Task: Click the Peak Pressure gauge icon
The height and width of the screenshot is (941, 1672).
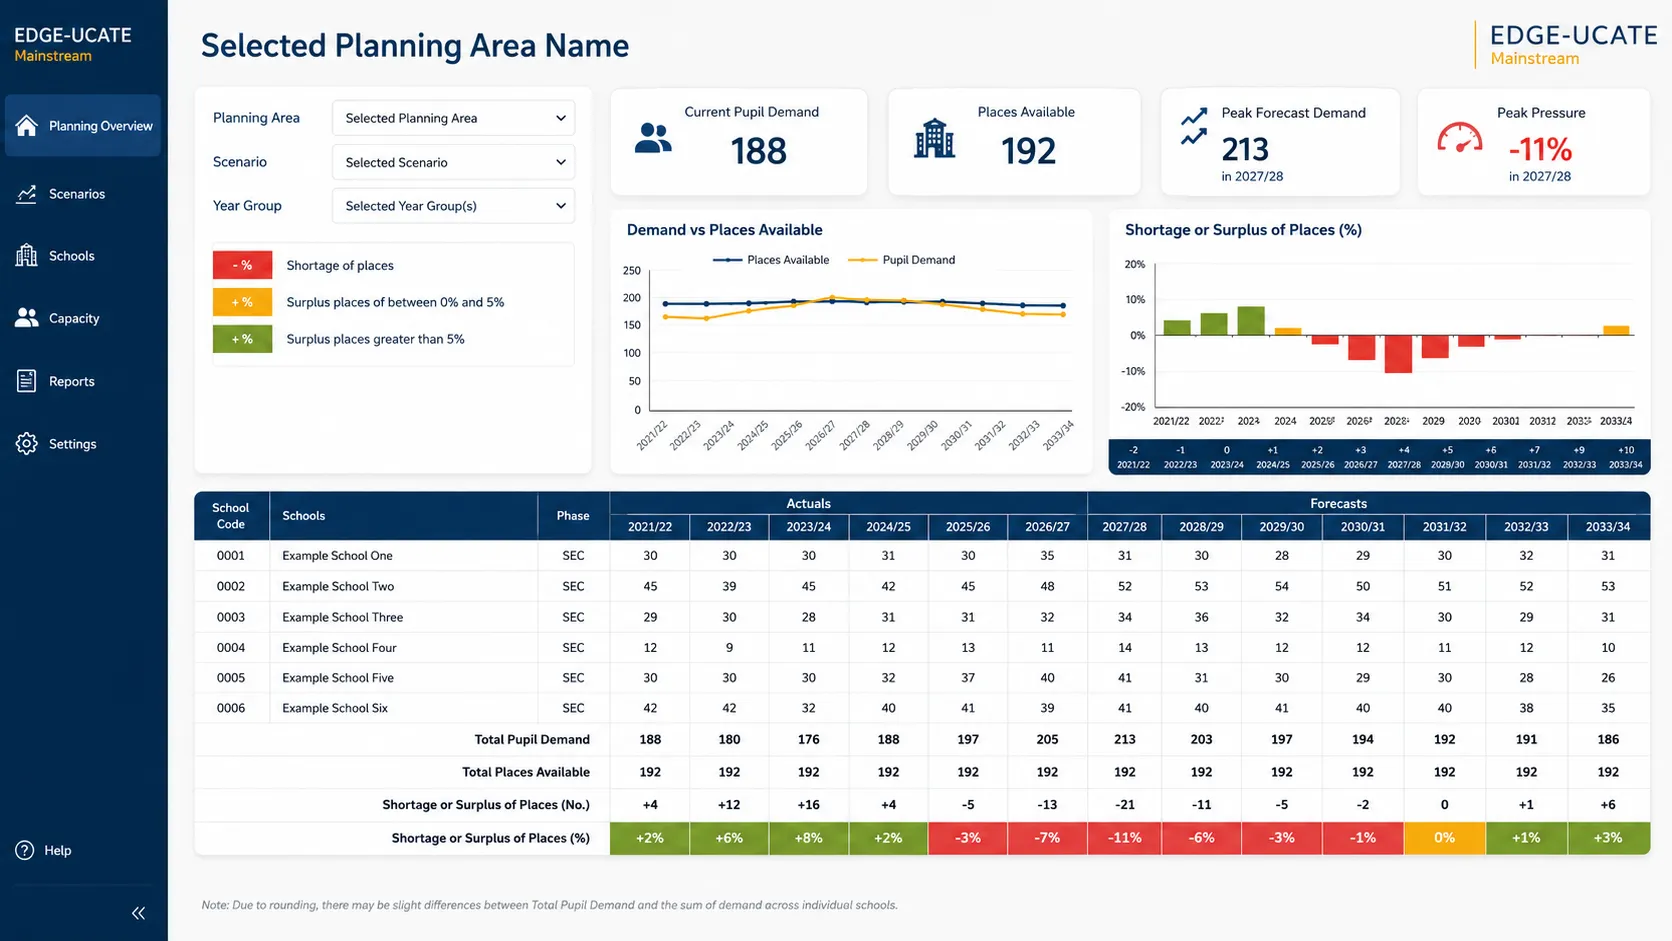Action: pyautogui.click(x=1459, y=137)
